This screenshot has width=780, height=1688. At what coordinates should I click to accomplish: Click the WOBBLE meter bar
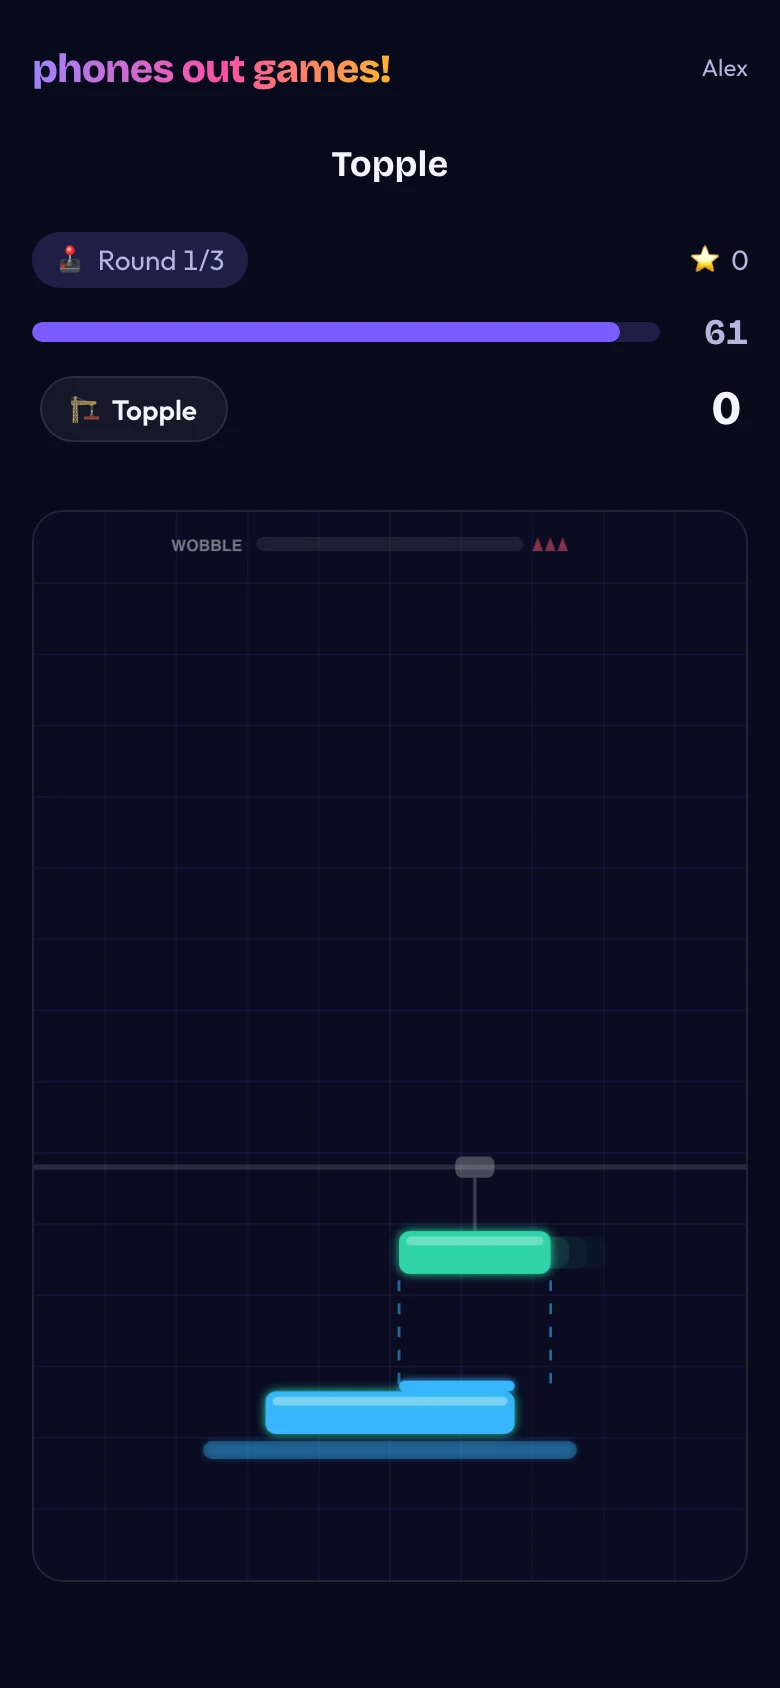pyautogui.click(x=390, y=544)
